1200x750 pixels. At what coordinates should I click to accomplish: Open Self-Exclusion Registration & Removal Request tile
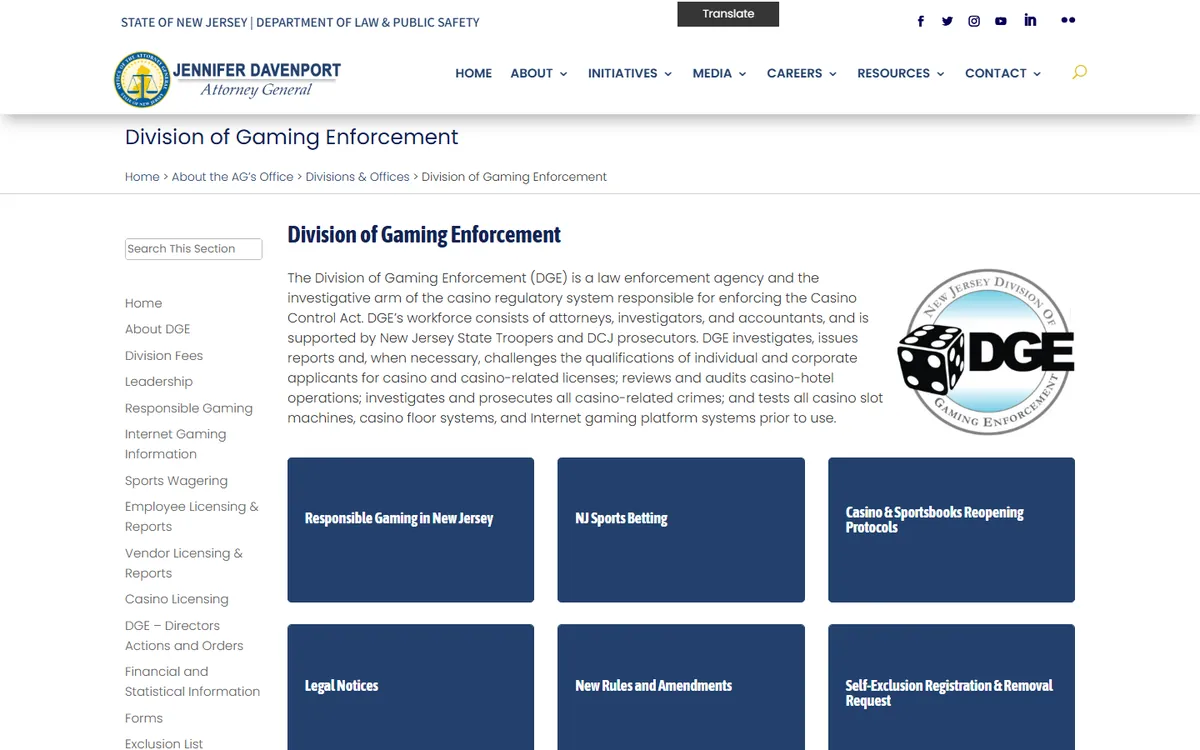[951, 687]
